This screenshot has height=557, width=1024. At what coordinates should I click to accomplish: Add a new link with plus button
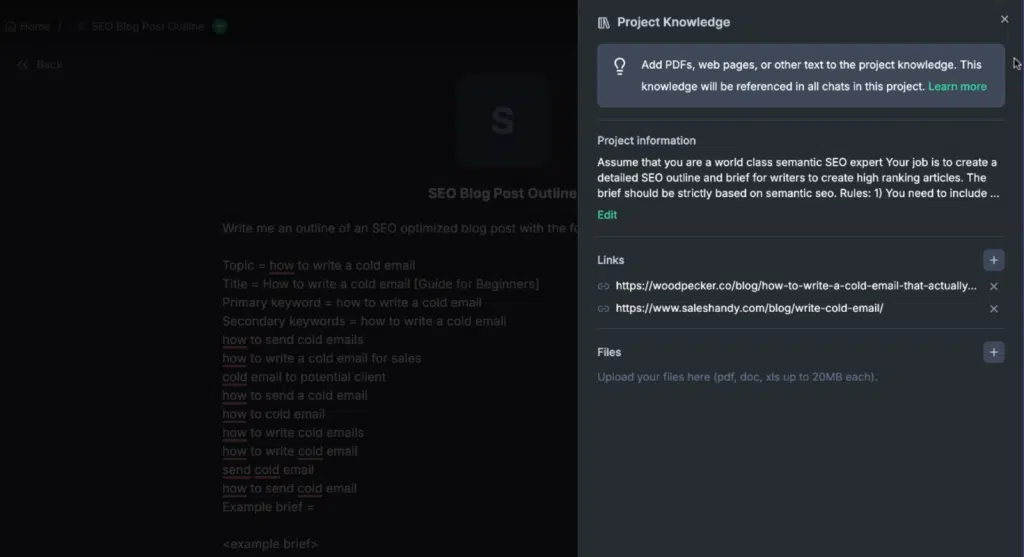click(993, 260)
